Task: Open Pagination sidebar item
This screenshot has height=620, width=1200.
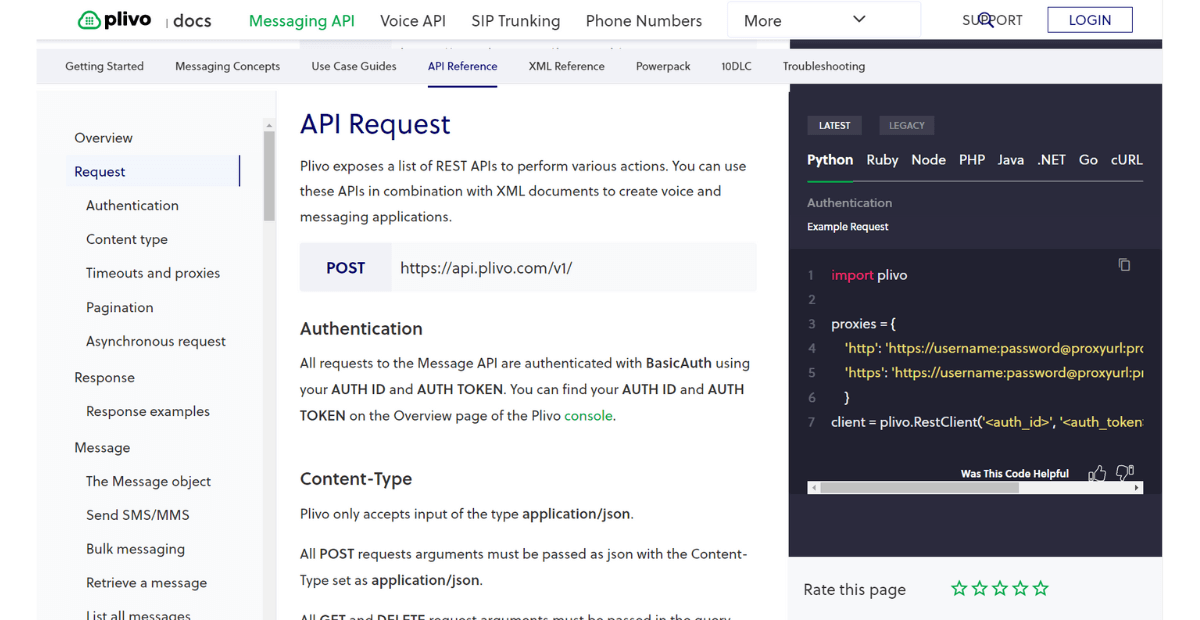Action: pyautogui.click(x=120, y=308)
